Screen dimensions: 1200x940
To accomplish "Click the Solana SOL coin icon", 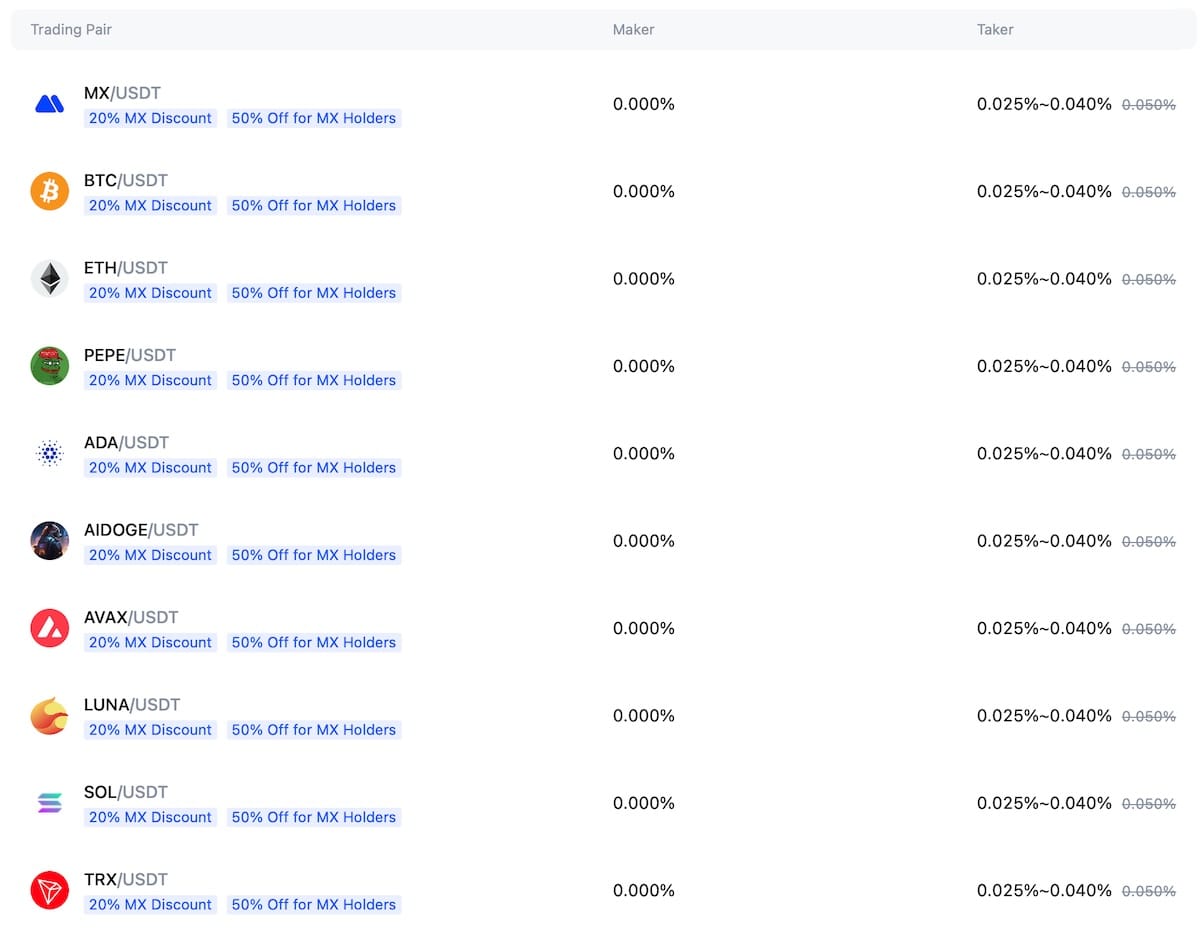I will pyautogui.click(x=49, y=803).
